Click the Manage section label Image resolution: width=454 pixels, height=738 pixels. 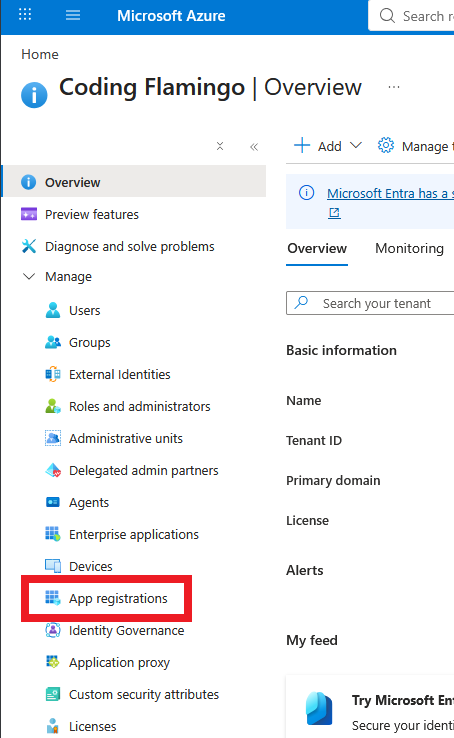tap(69, 277)
